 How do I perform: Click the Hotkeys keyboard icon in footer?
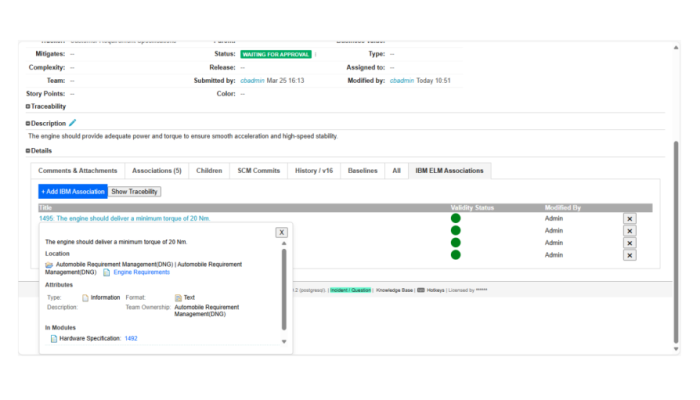point(421,290)
